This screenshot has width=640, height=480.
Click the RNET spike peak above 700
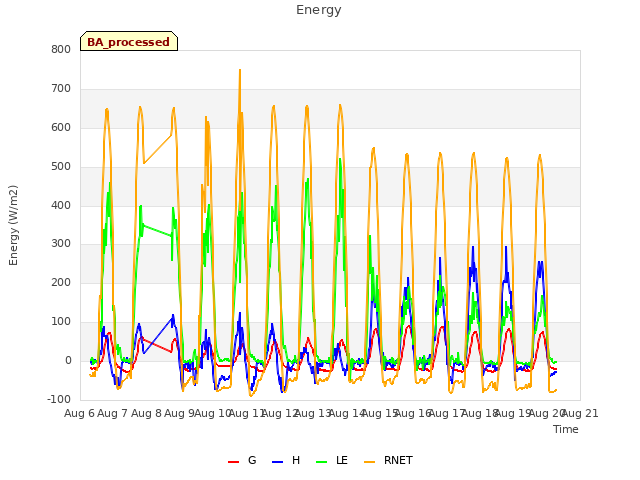tap(240, 70)
